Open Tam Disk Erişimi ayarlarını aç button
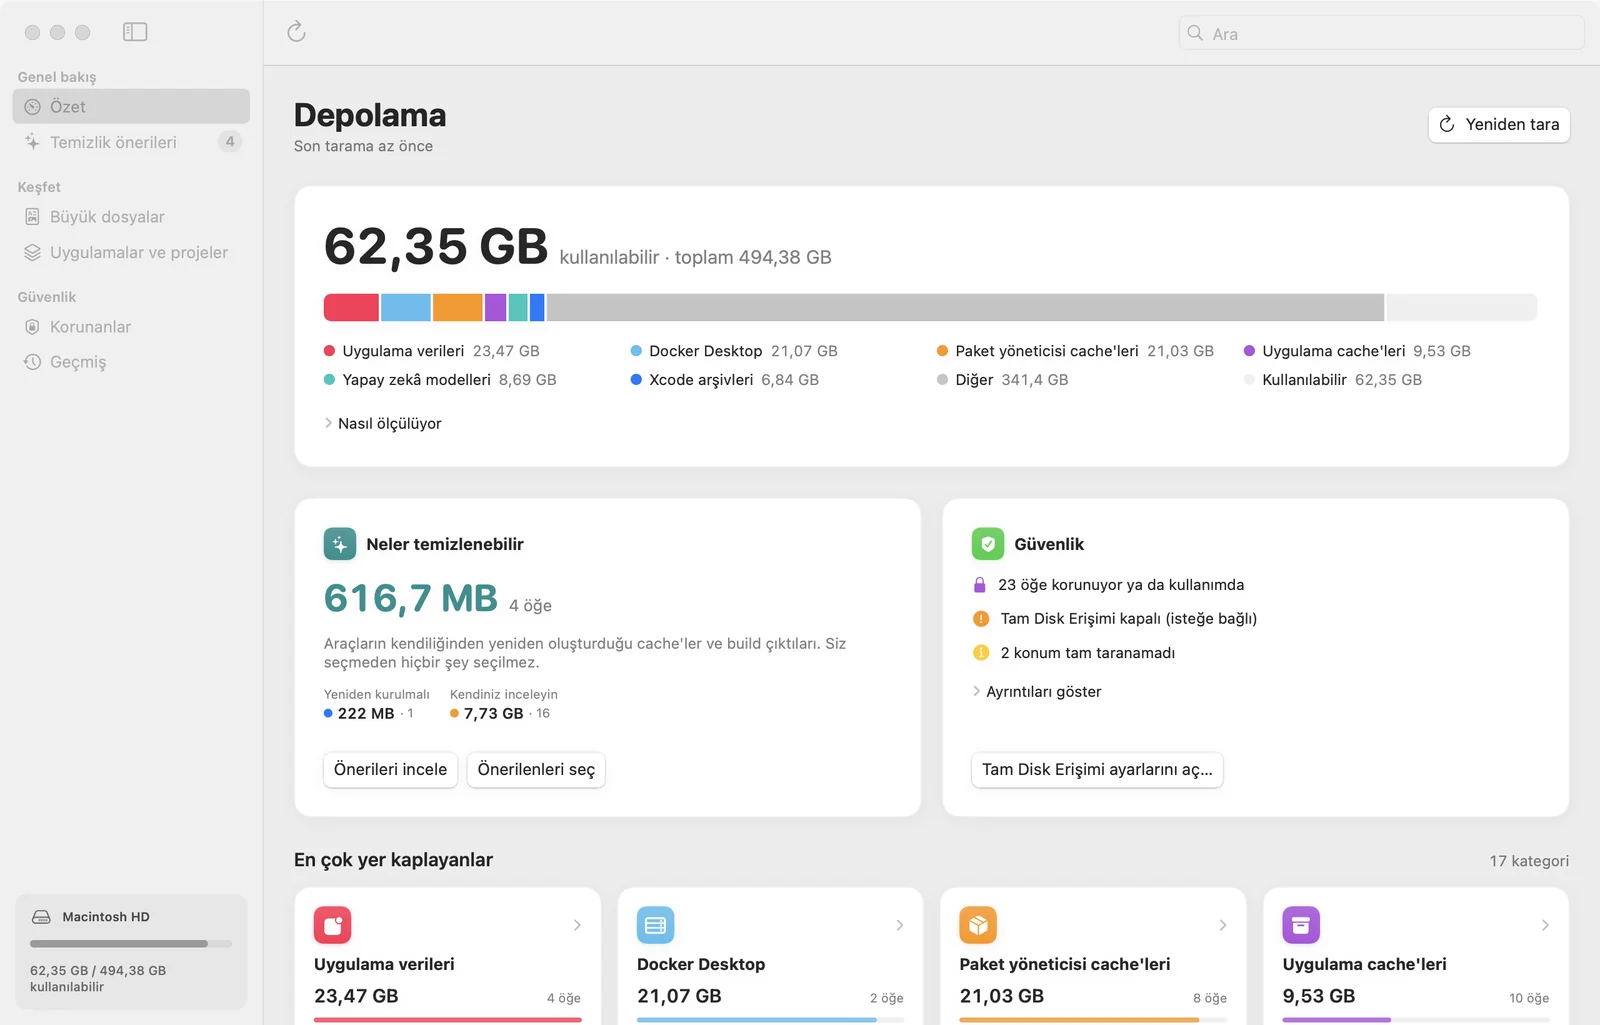 pyautogui.click(x=1097, y=770)
